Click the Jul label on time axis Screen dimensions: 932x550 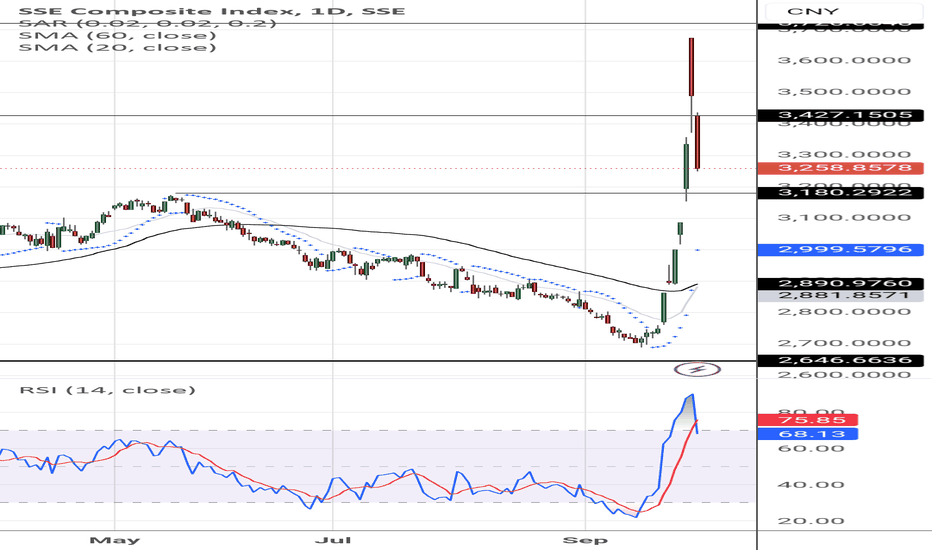point(330,540)
